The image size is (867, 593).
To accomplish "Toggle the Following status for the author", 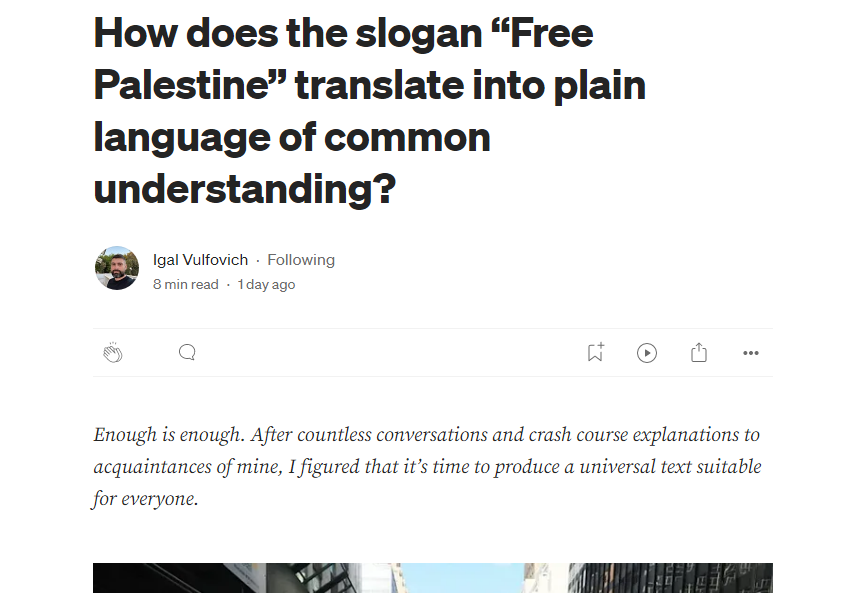I will coord(301,260).
